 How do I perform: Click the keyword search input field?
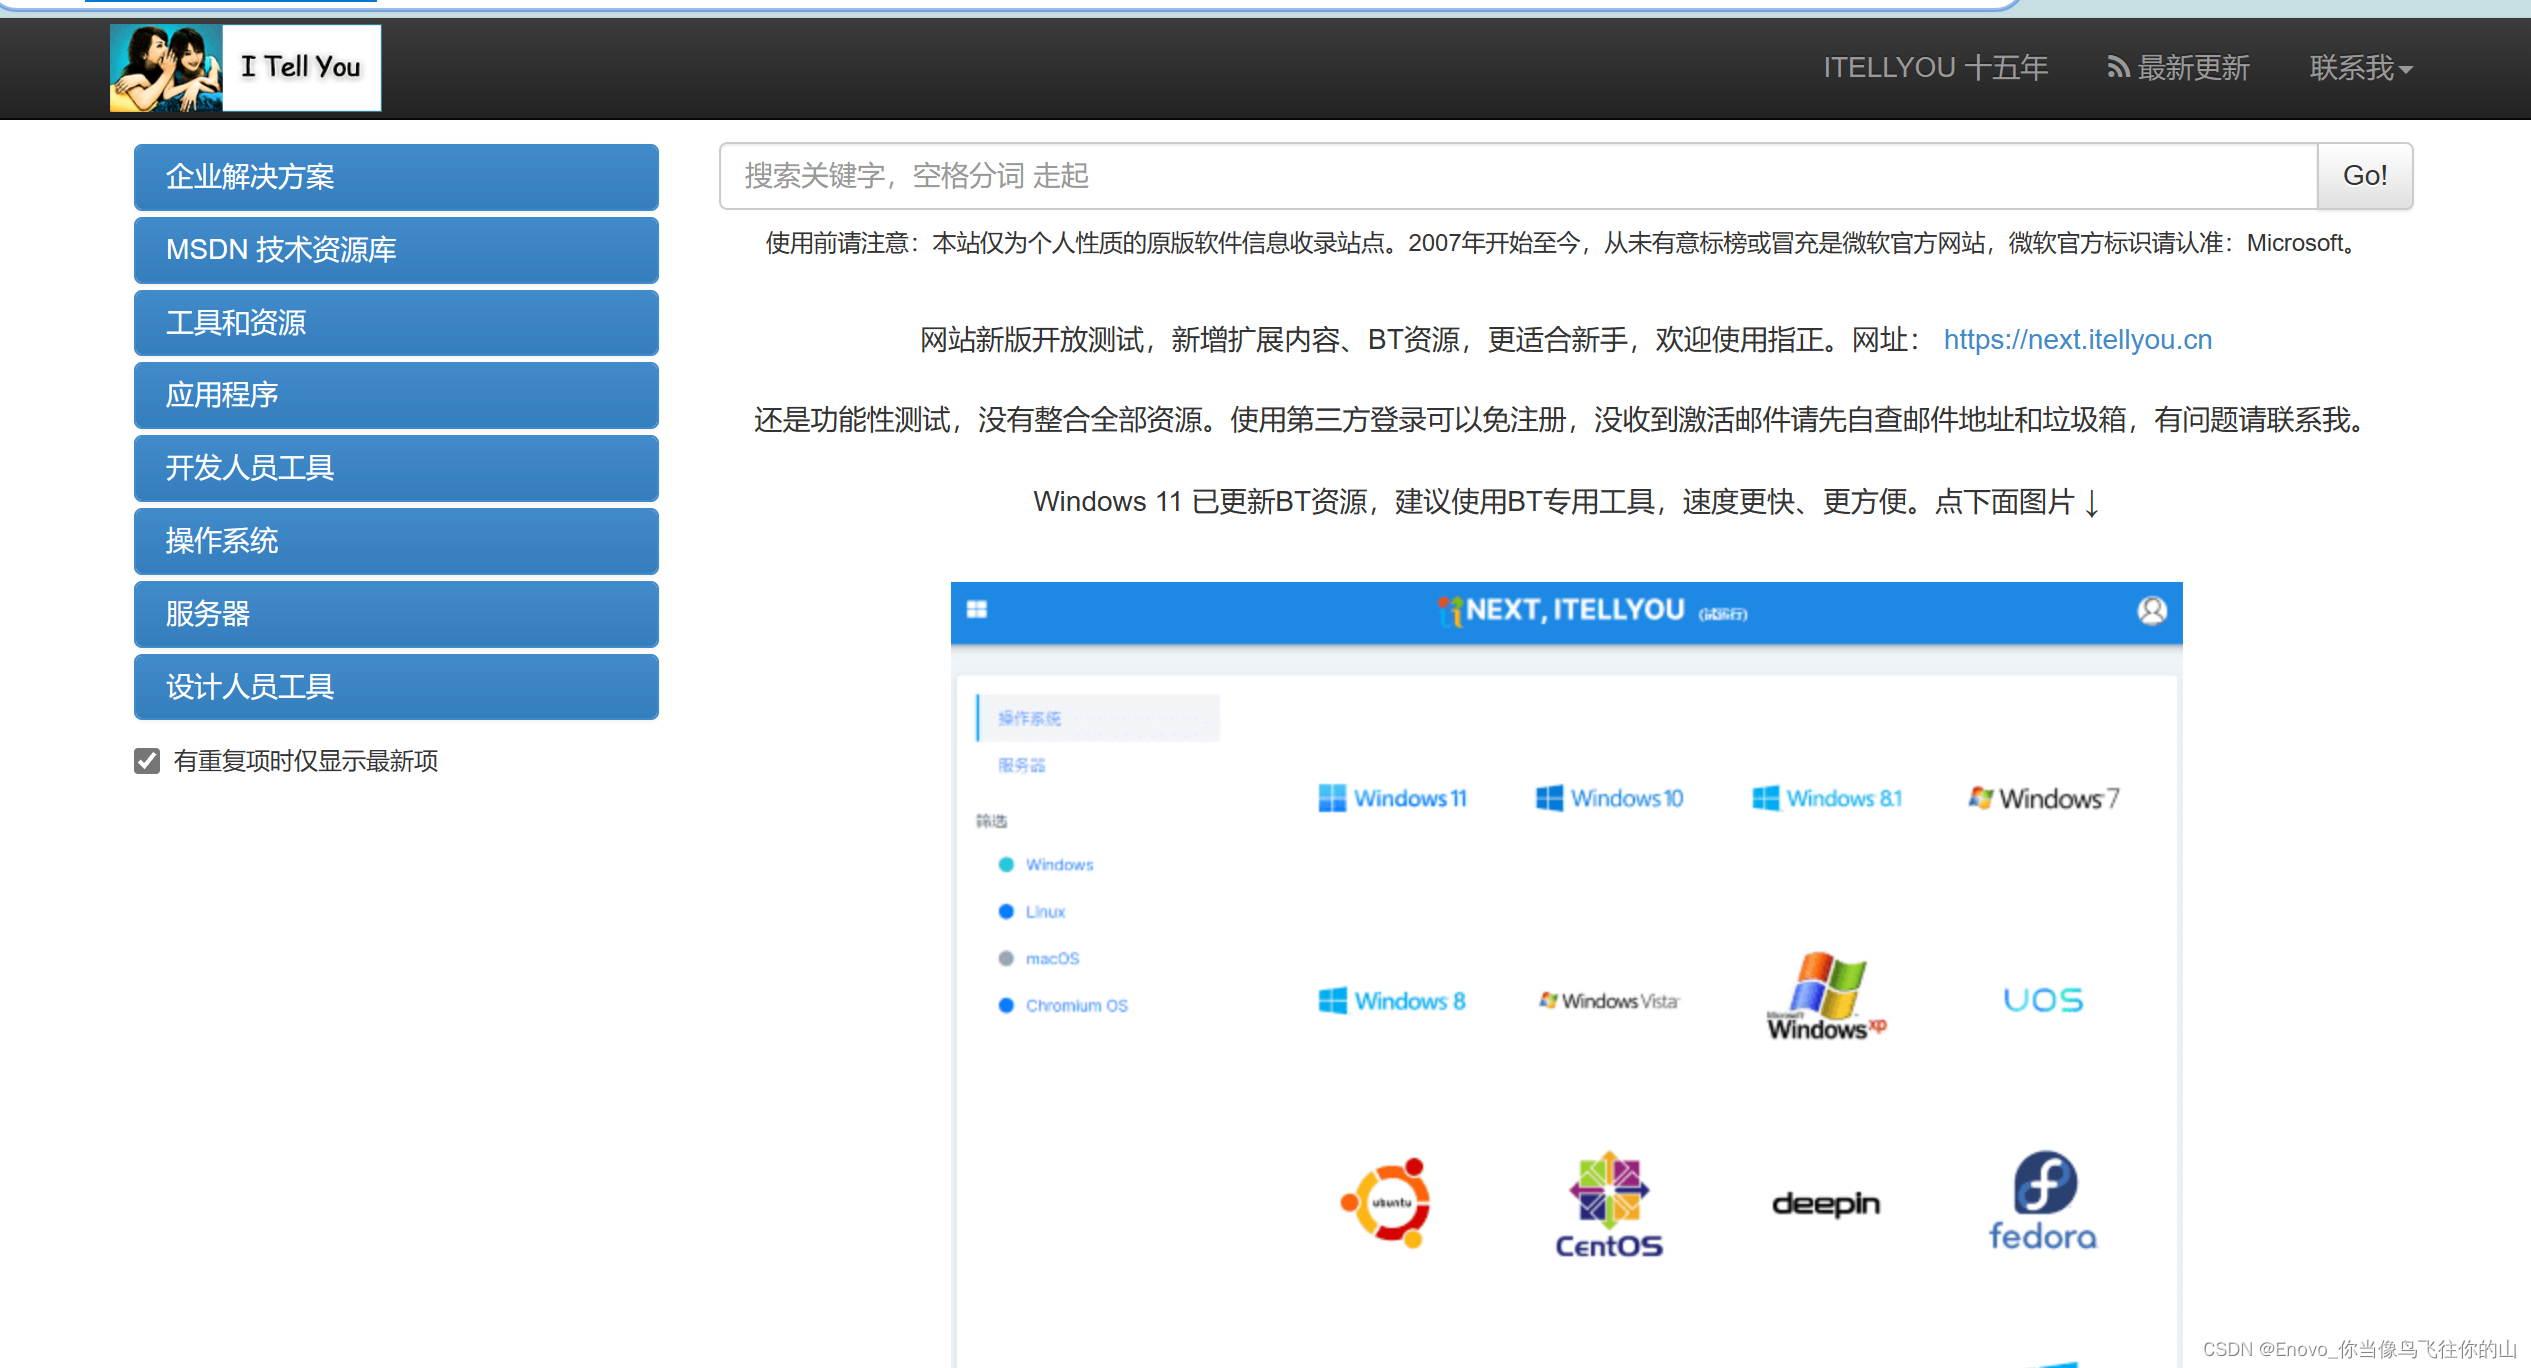point(1517,176)
